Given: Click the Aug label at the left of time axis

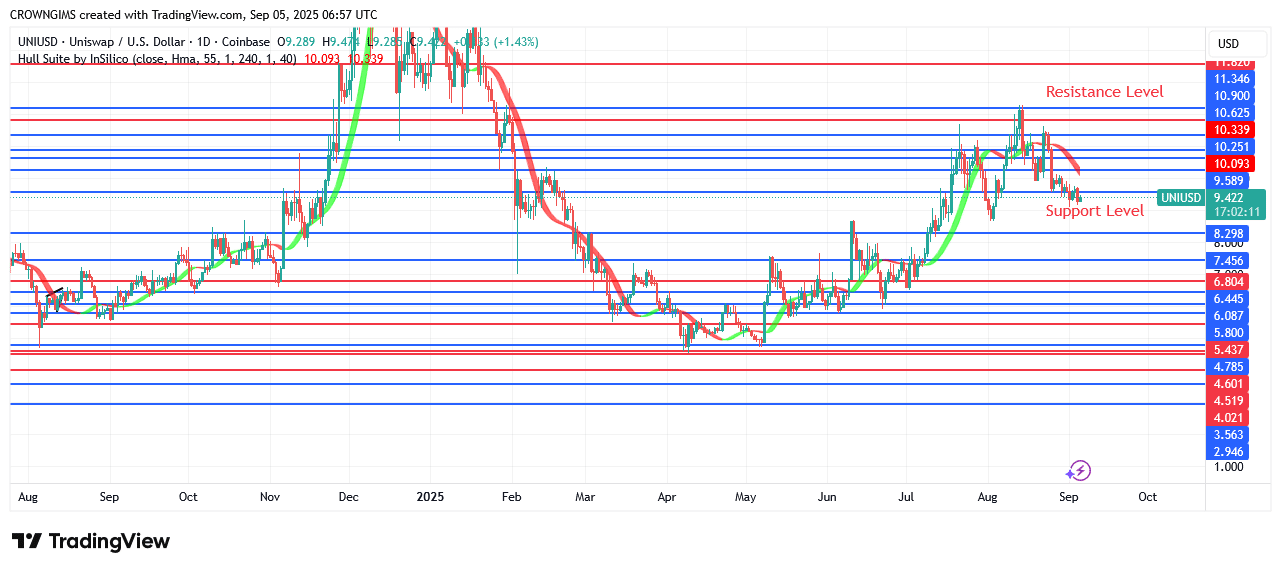Looking at the screenshot, I should tap(28, 497).
